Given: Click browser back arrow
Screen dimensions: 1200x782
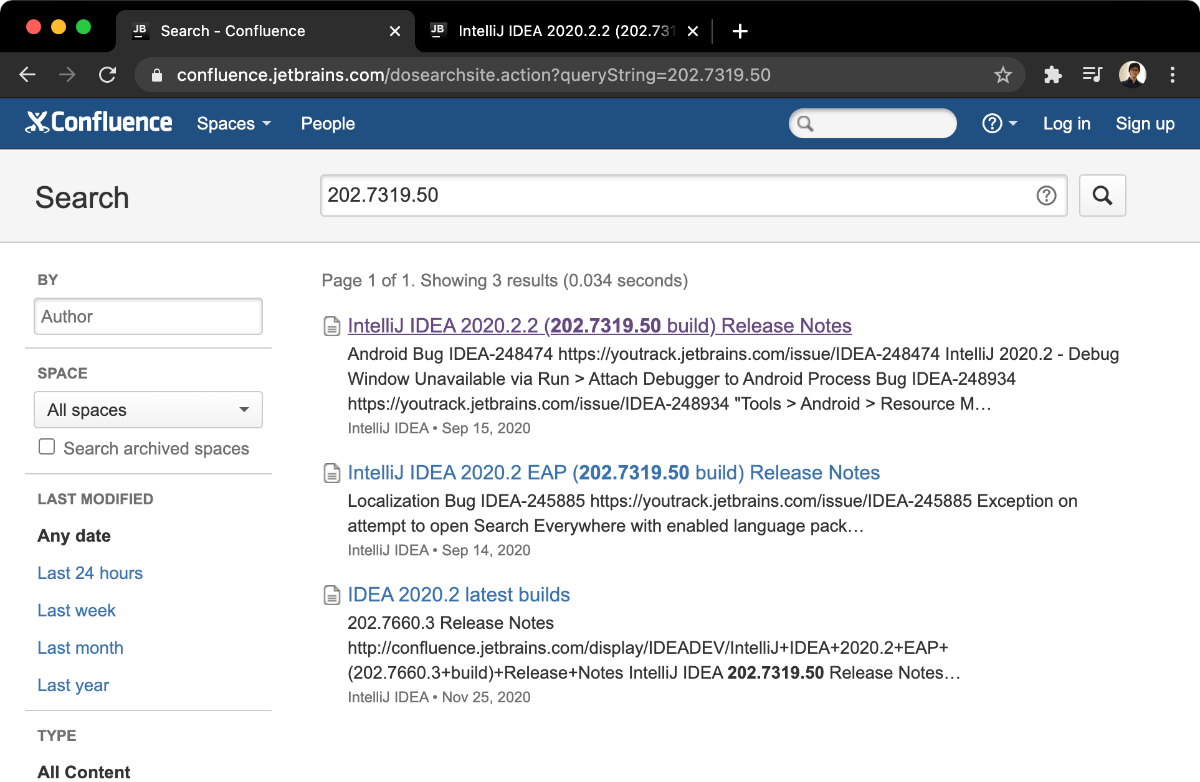Looking at the screenshot, I should pos(27,75).
